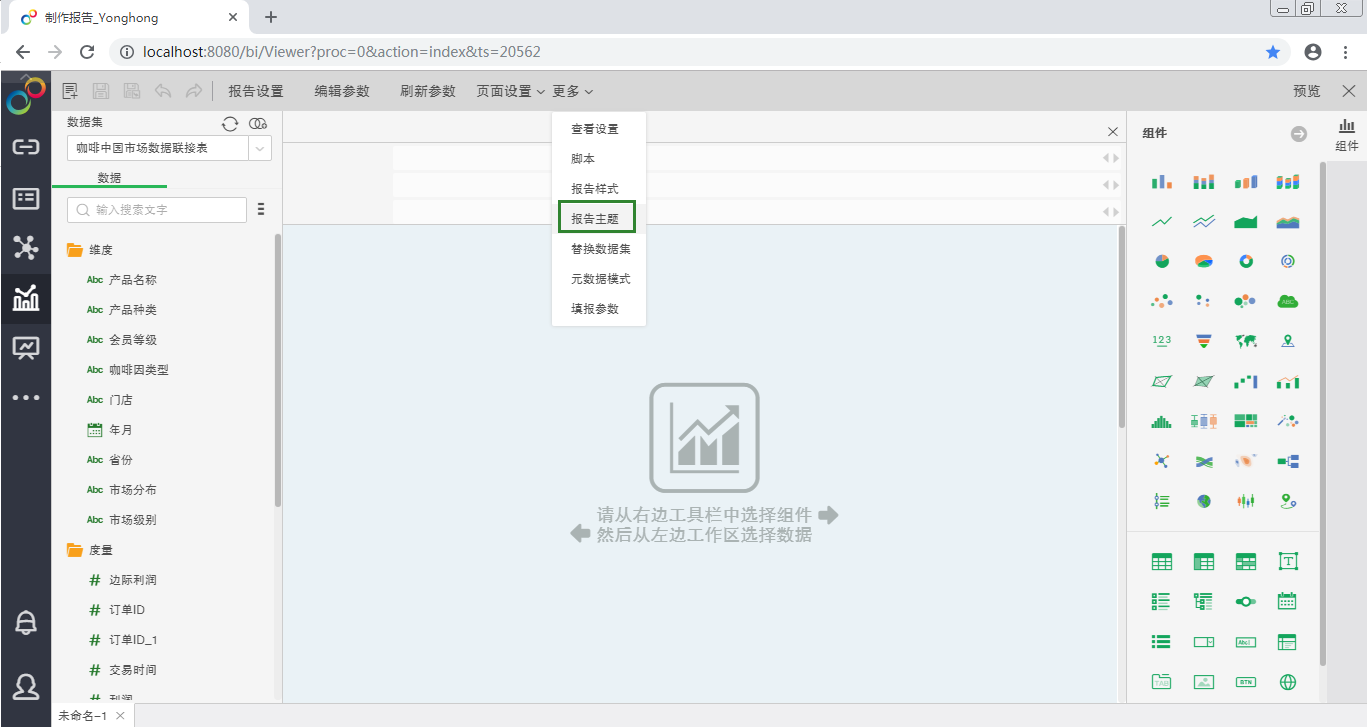Click the new report icon in toolbar

pyautogui.click(x=70, y=91)
